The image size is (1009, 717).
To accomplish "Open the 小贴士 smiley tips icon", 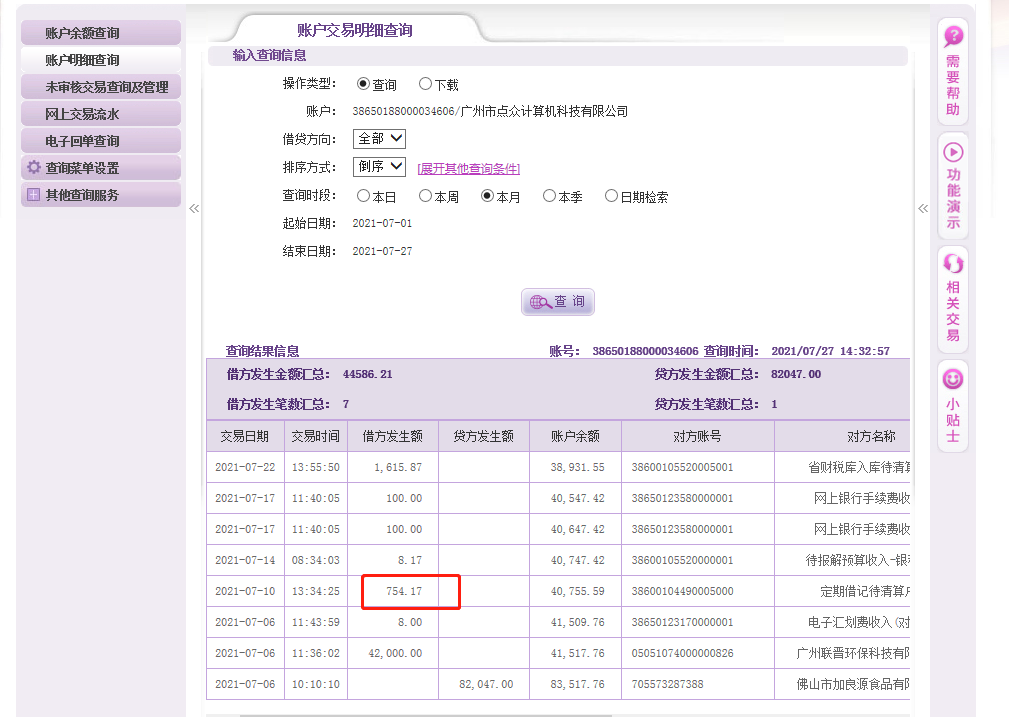I will click(x=953, y=379).
